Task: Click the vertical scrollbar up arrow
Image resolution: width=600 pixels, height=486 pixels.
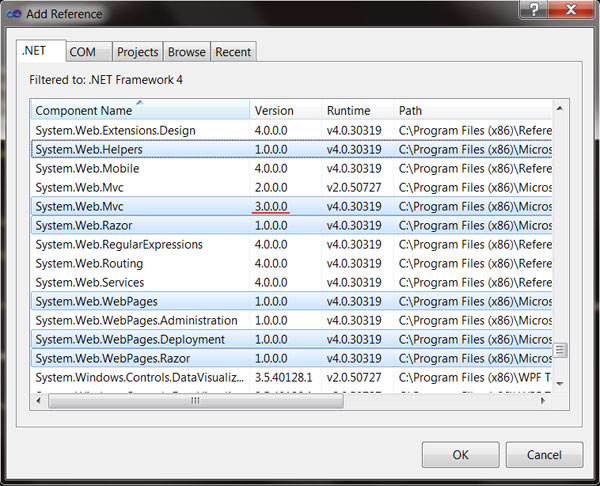Action: click(560, 109)
